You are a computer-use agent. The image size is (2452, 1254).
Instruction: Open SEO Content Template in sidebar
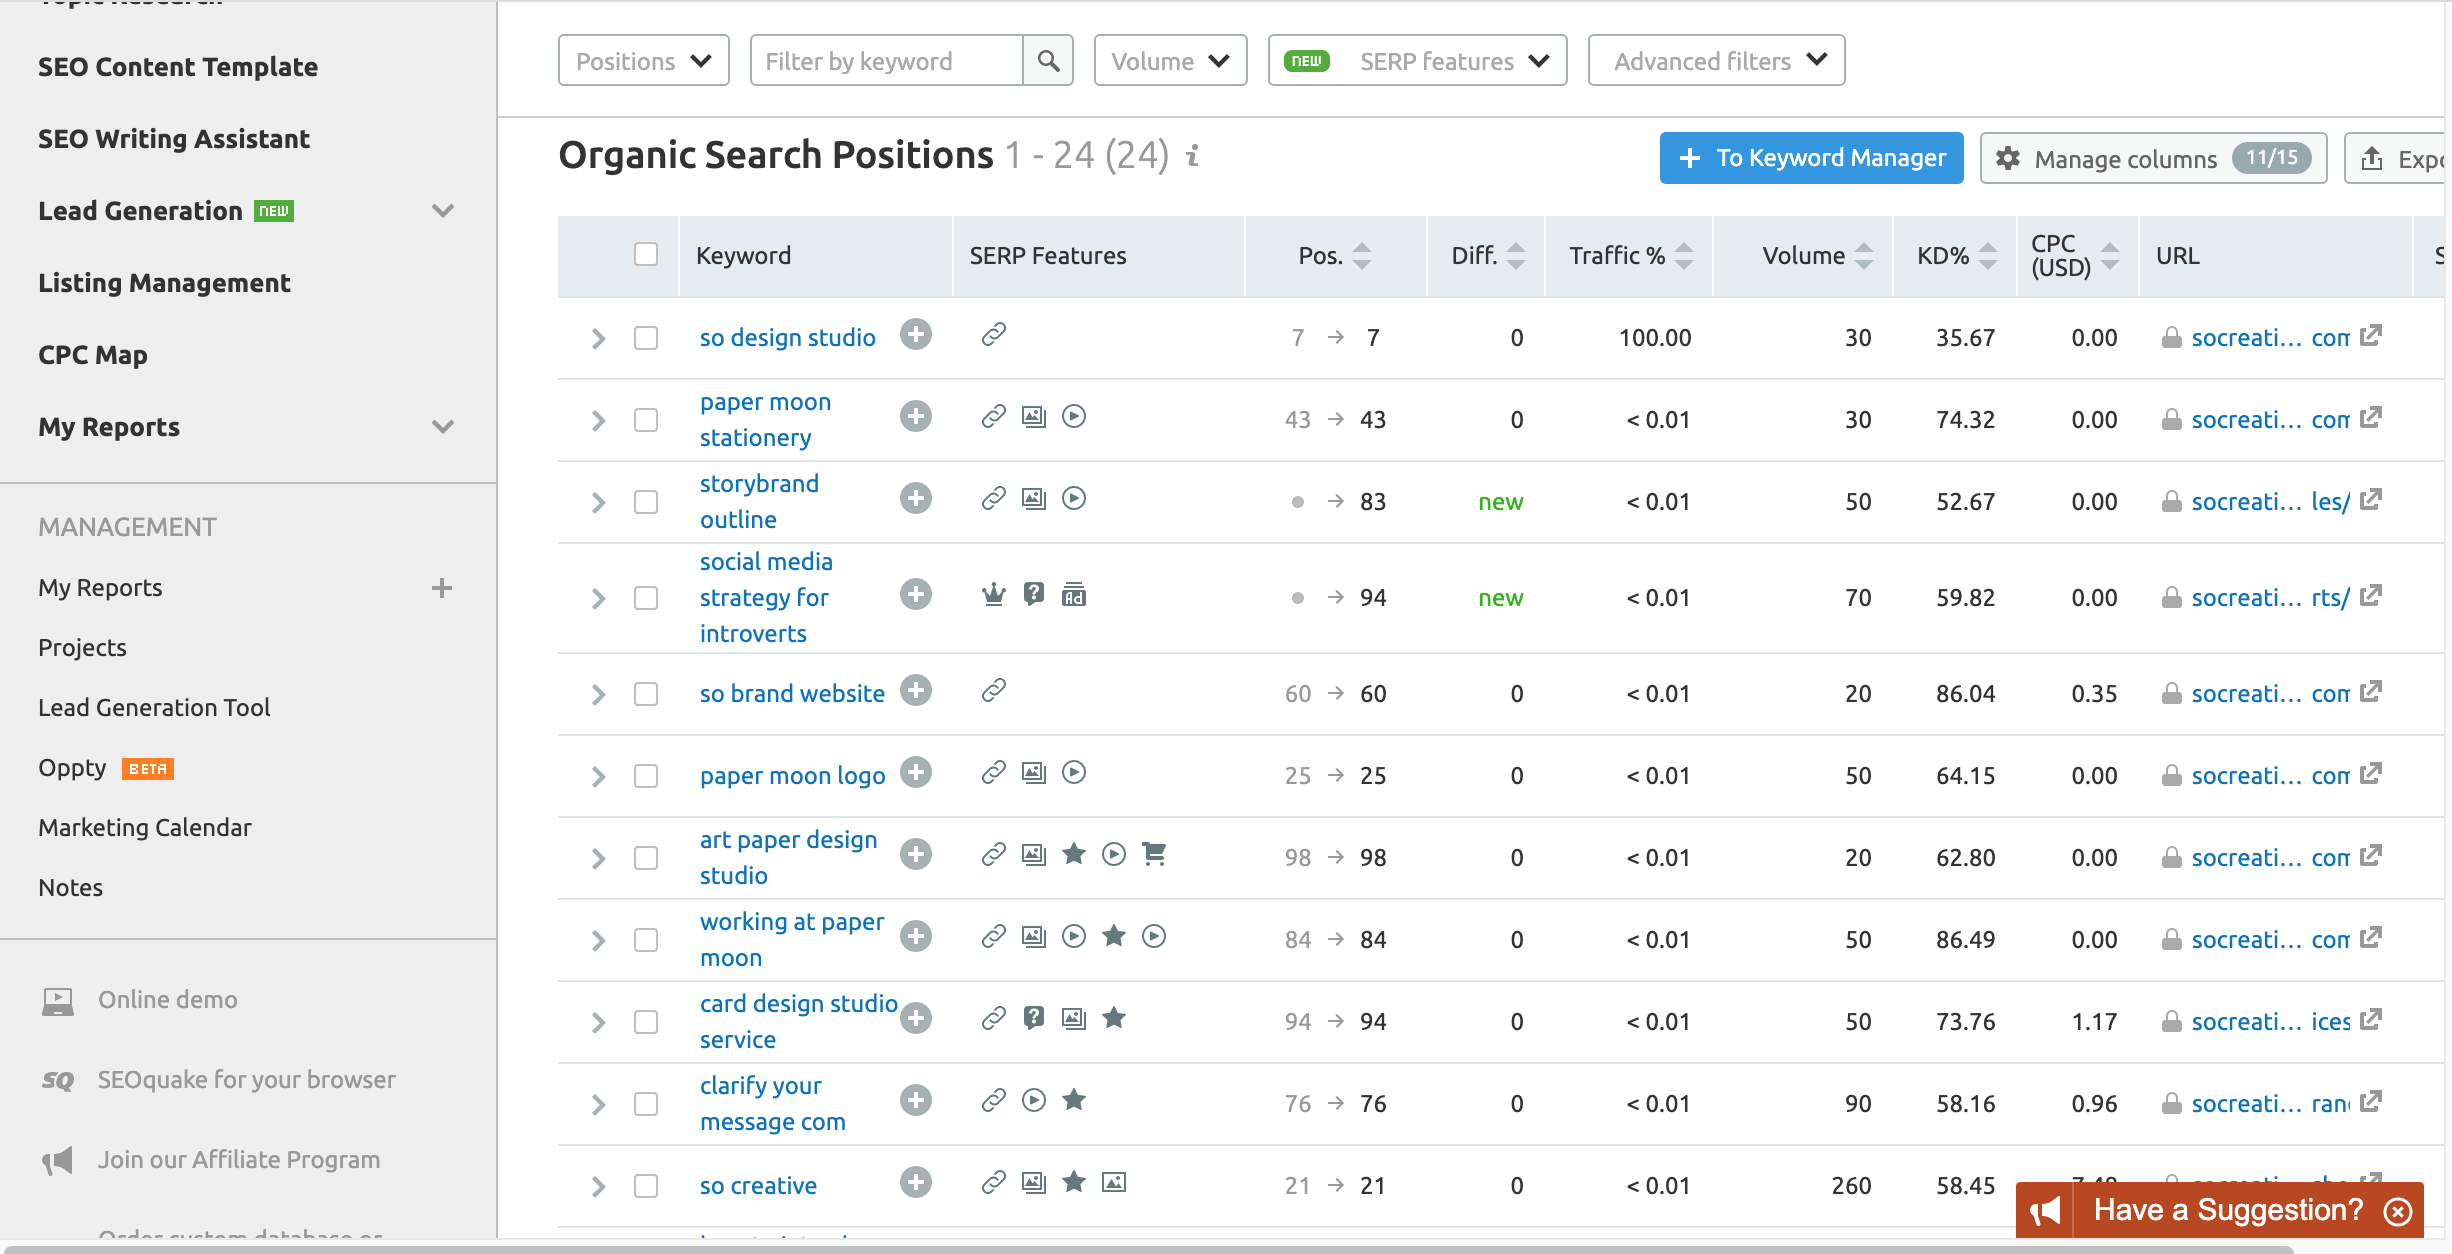(178, 67)
